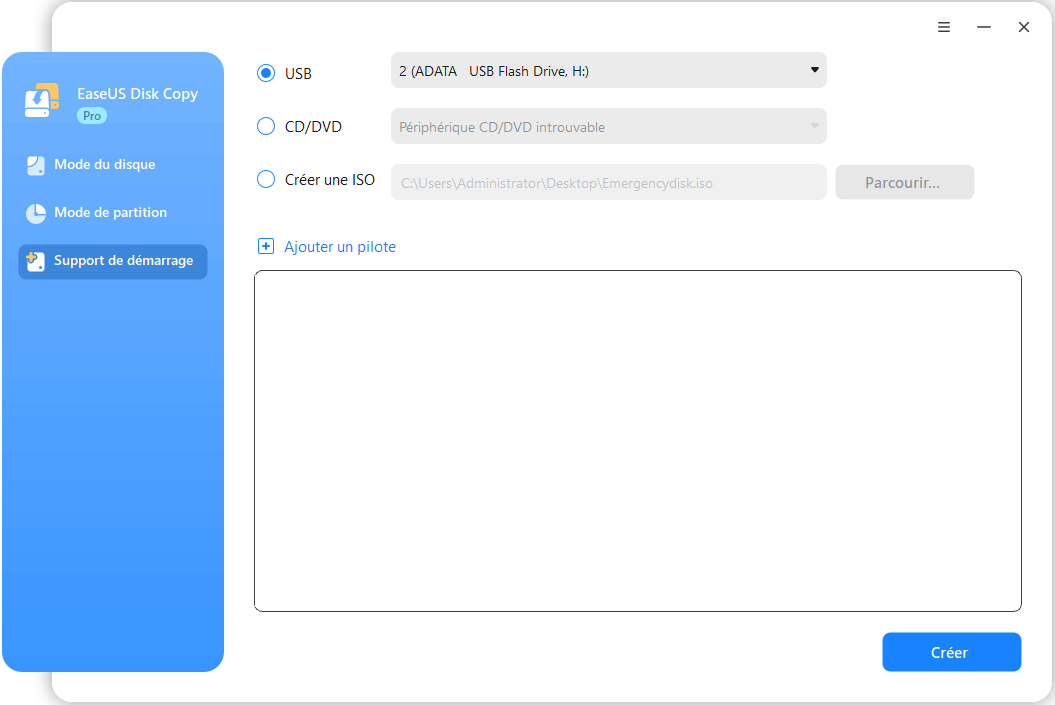This screenshot has width=1055, height=705.
Task: Open the hamburger menu in title bar
Action: [x=944, y=27]
